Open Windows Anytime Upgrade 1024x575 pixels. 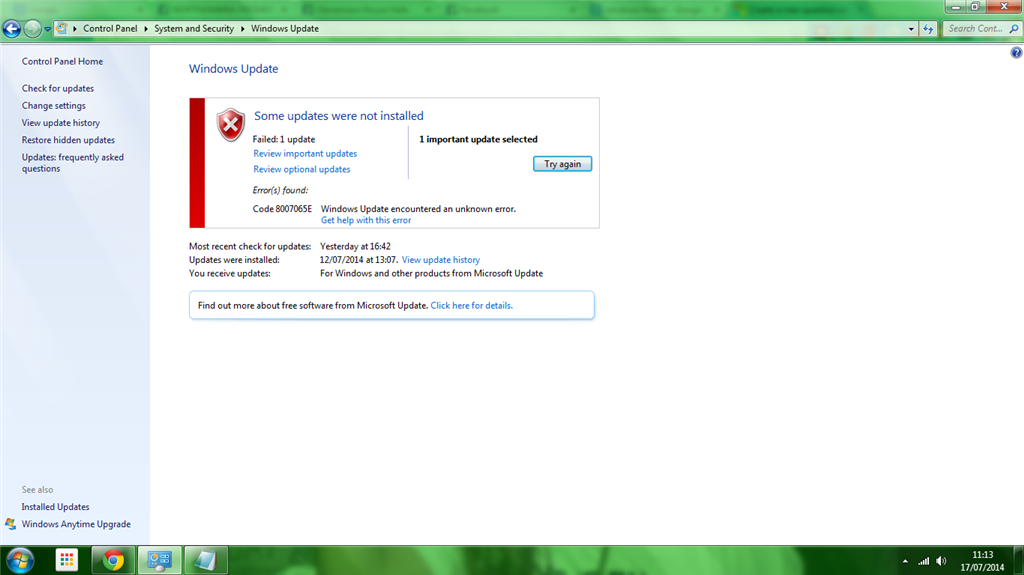click(76, 524)
